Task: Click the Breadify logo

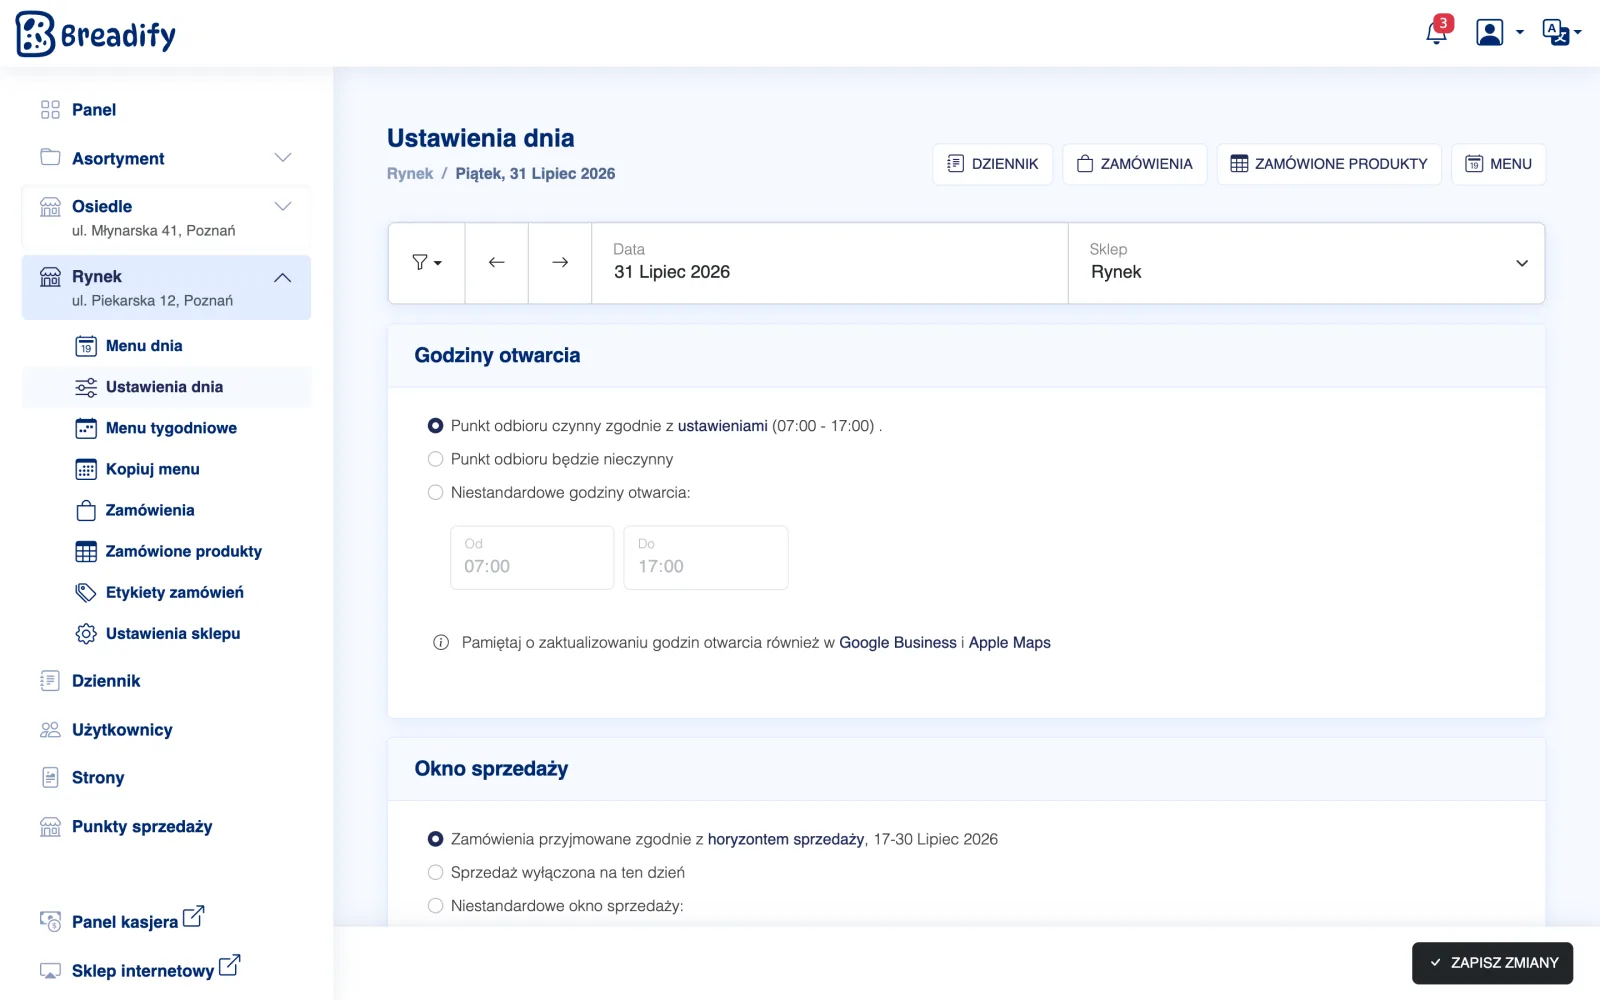Action: click(96, 34)
